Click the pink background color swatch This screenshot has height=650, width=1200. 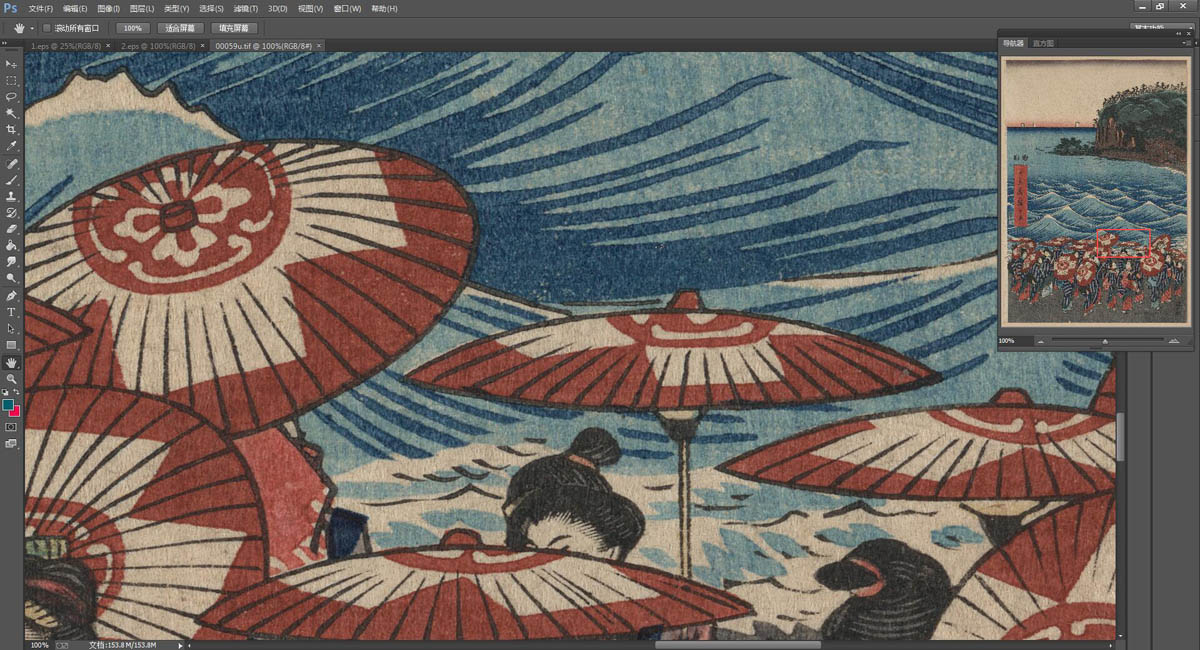(14, 411)
